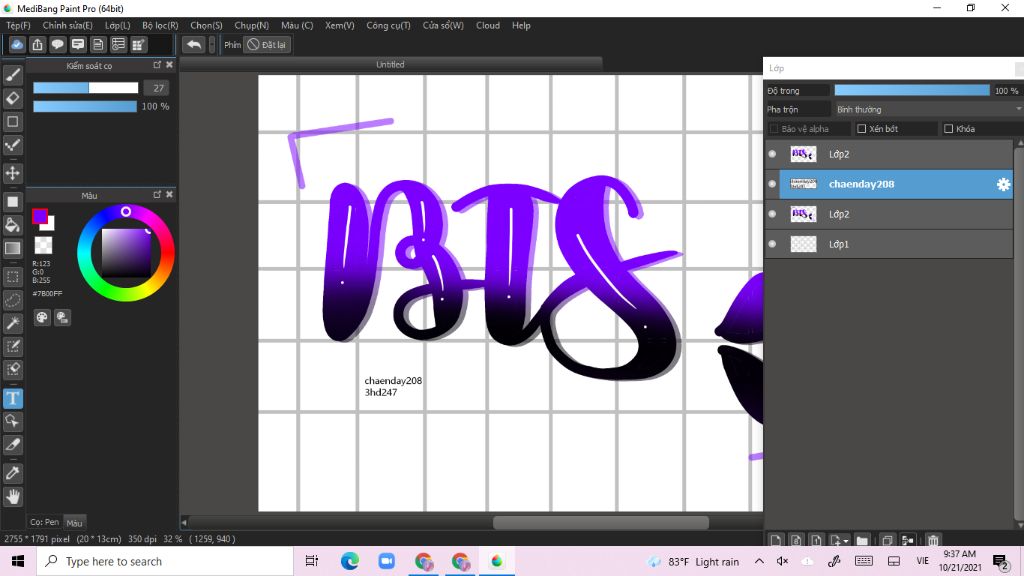Viewport: 1024px width, 576px height.
Task: Enable the Khóa lock checkbox
Action: pyautogui.click(x=948, y=129)
